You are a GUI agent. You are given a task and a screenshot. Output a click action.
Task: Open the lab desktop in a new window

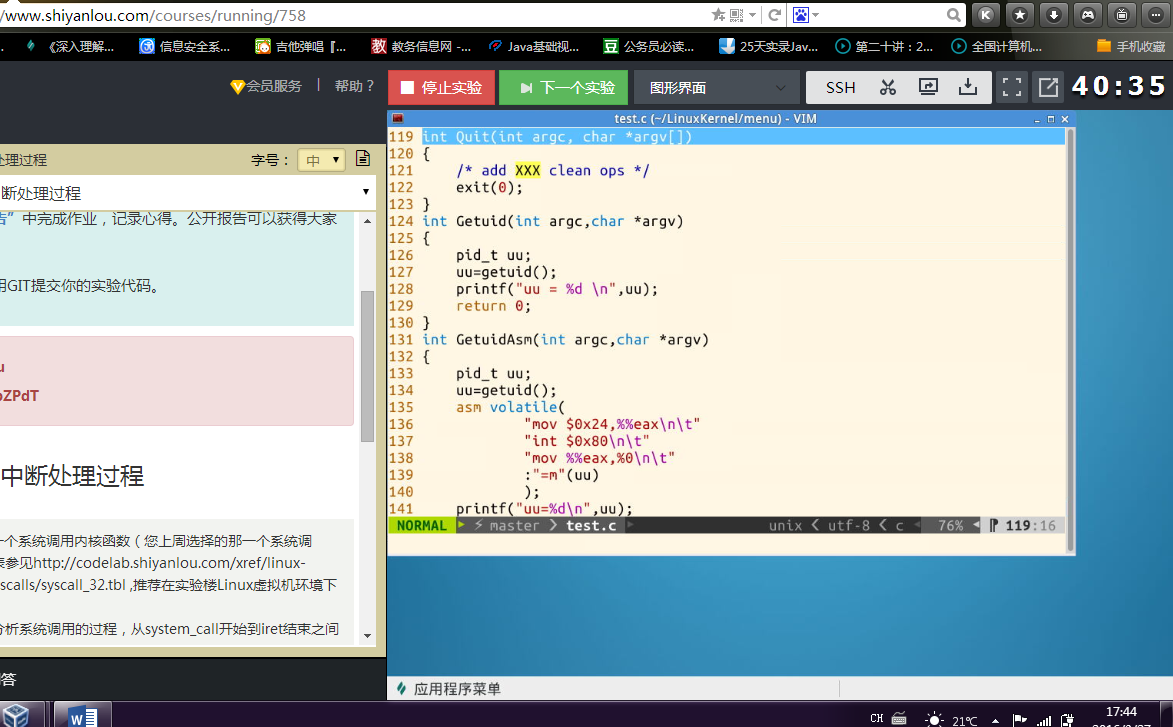click(1048, 88)
